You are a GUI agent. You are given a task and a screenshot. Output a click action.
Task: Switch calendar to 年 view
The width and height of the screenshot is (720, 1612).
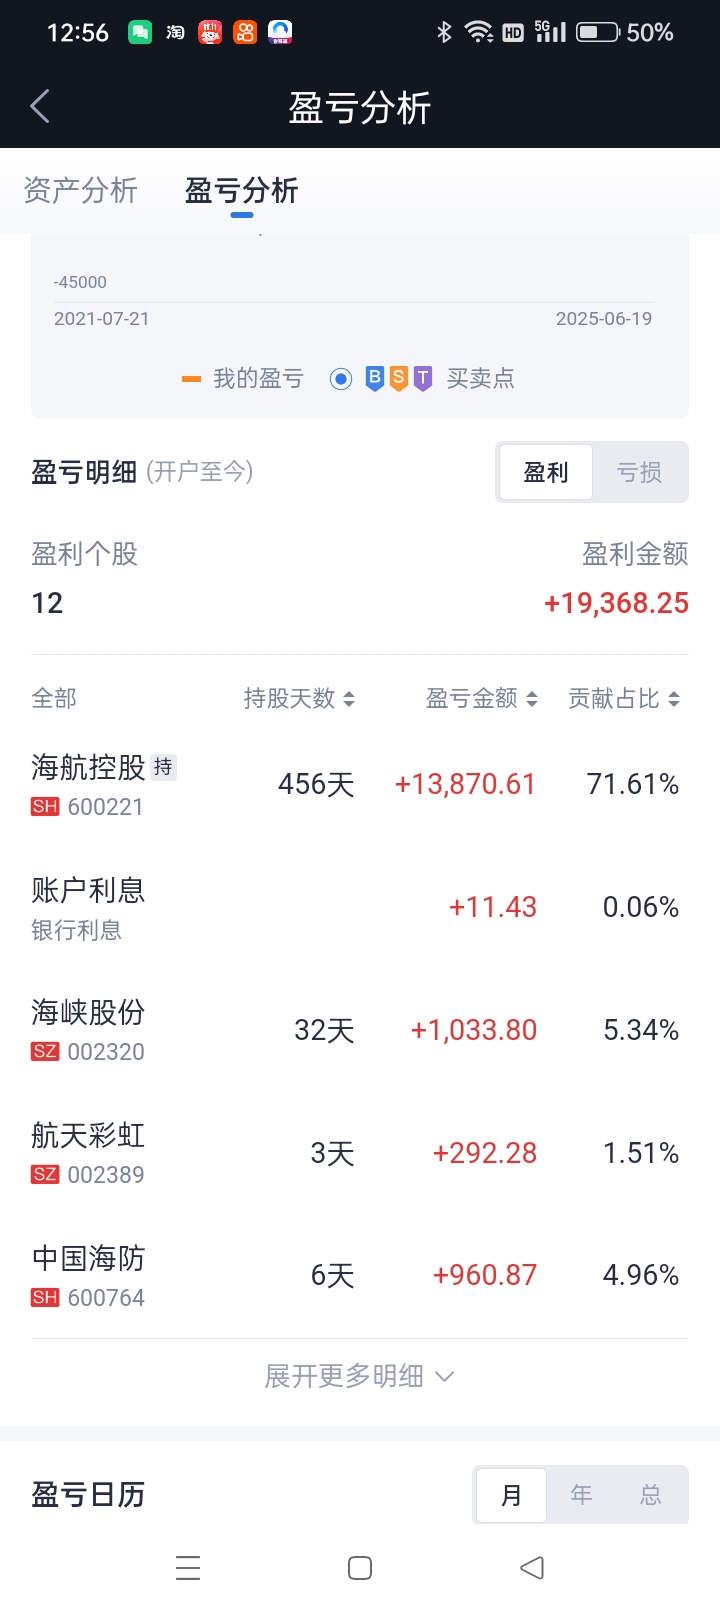coord(581,1495)
